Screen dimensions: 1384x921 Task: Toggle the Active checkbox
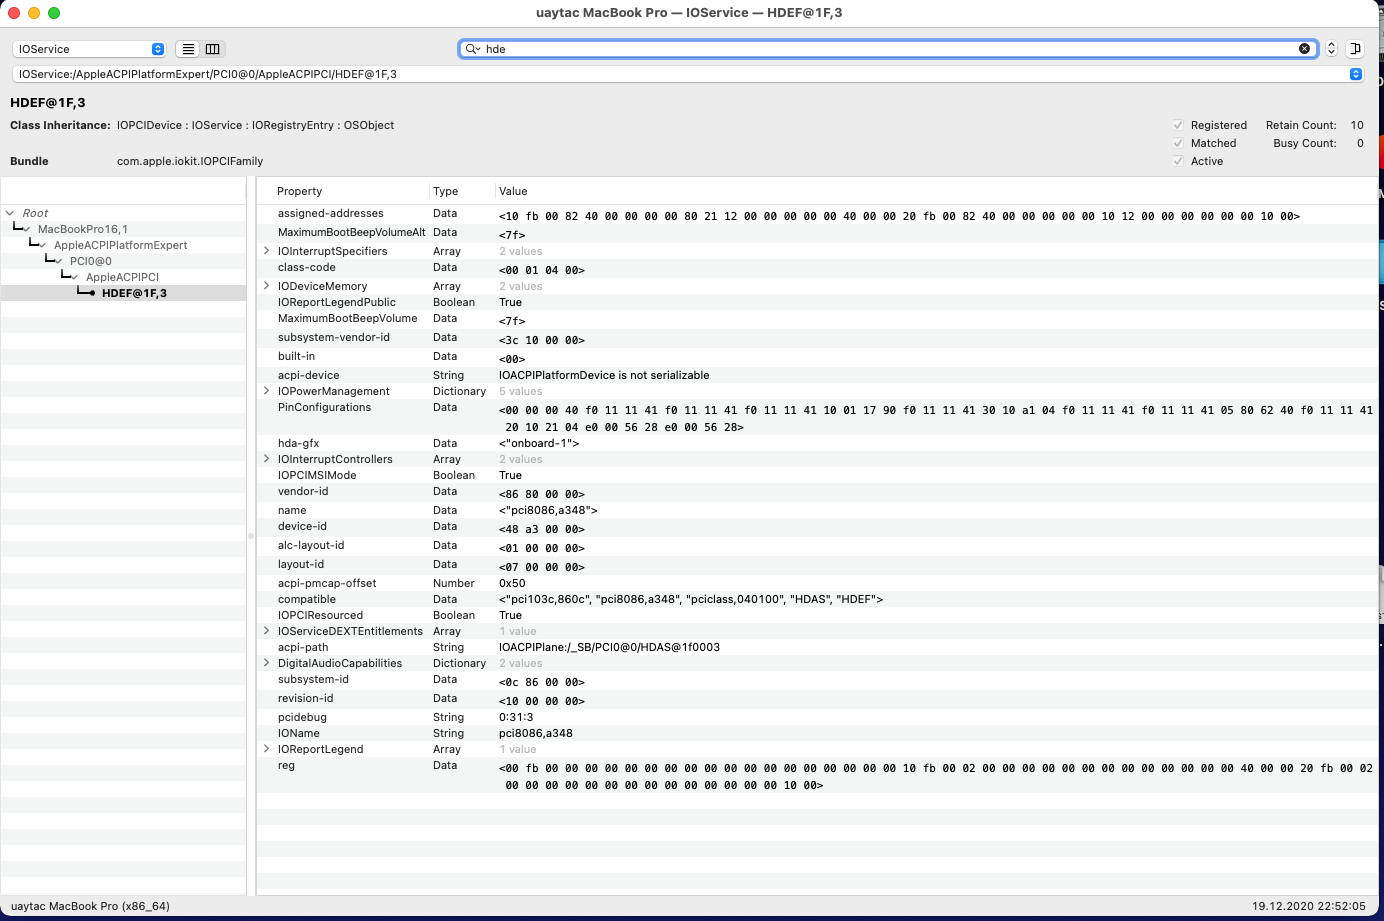1178,161
